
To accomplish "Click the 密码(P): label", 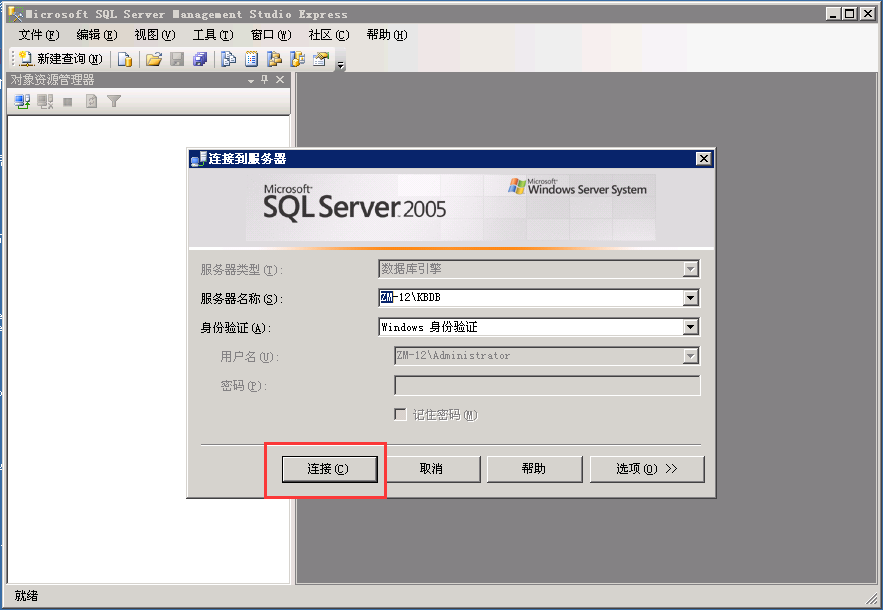I will (x=243, y=386).
